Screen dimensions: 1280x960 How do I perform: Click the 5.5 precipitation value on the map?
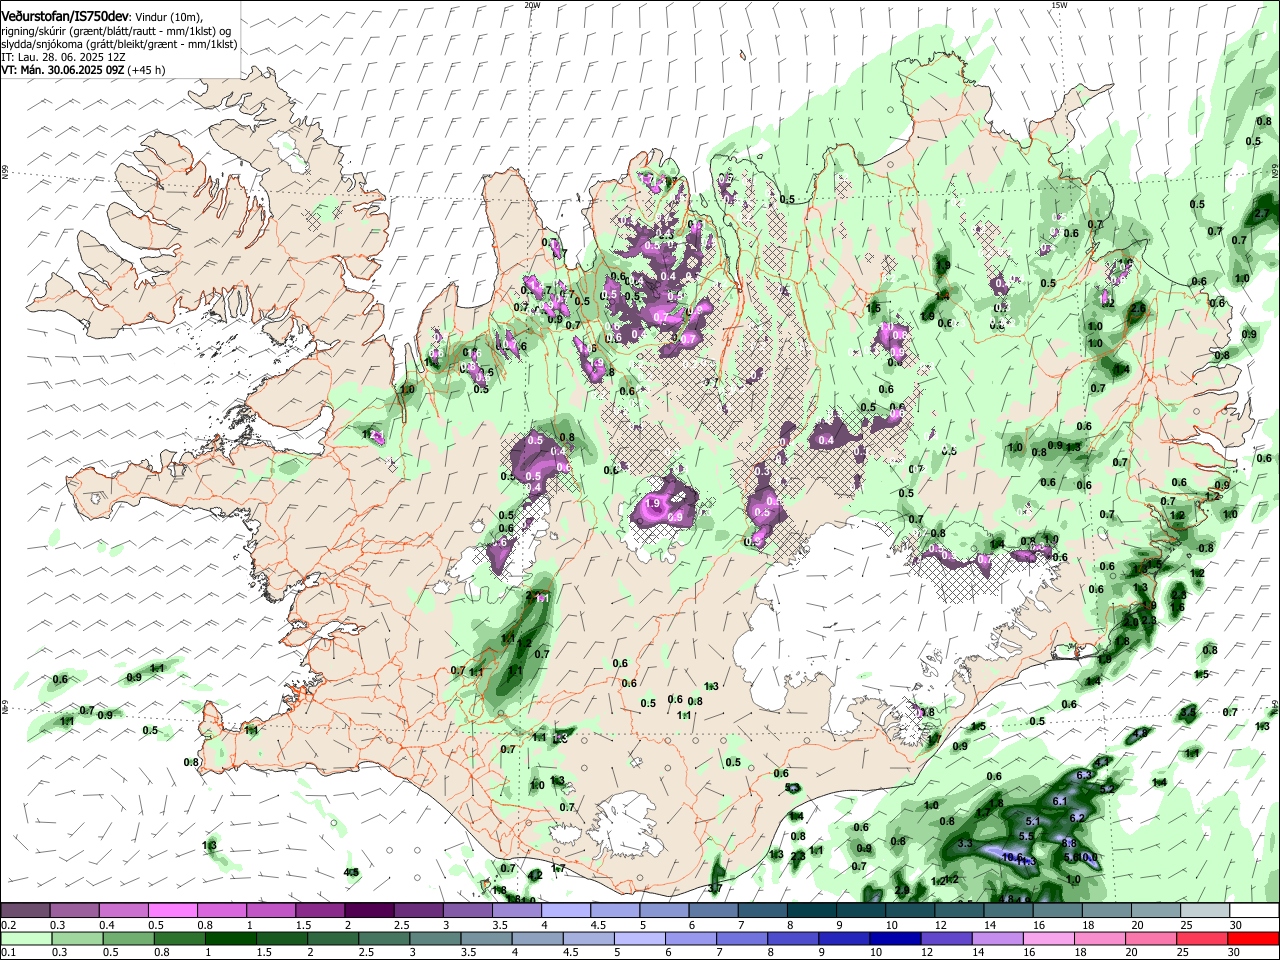click(1026, 836)
